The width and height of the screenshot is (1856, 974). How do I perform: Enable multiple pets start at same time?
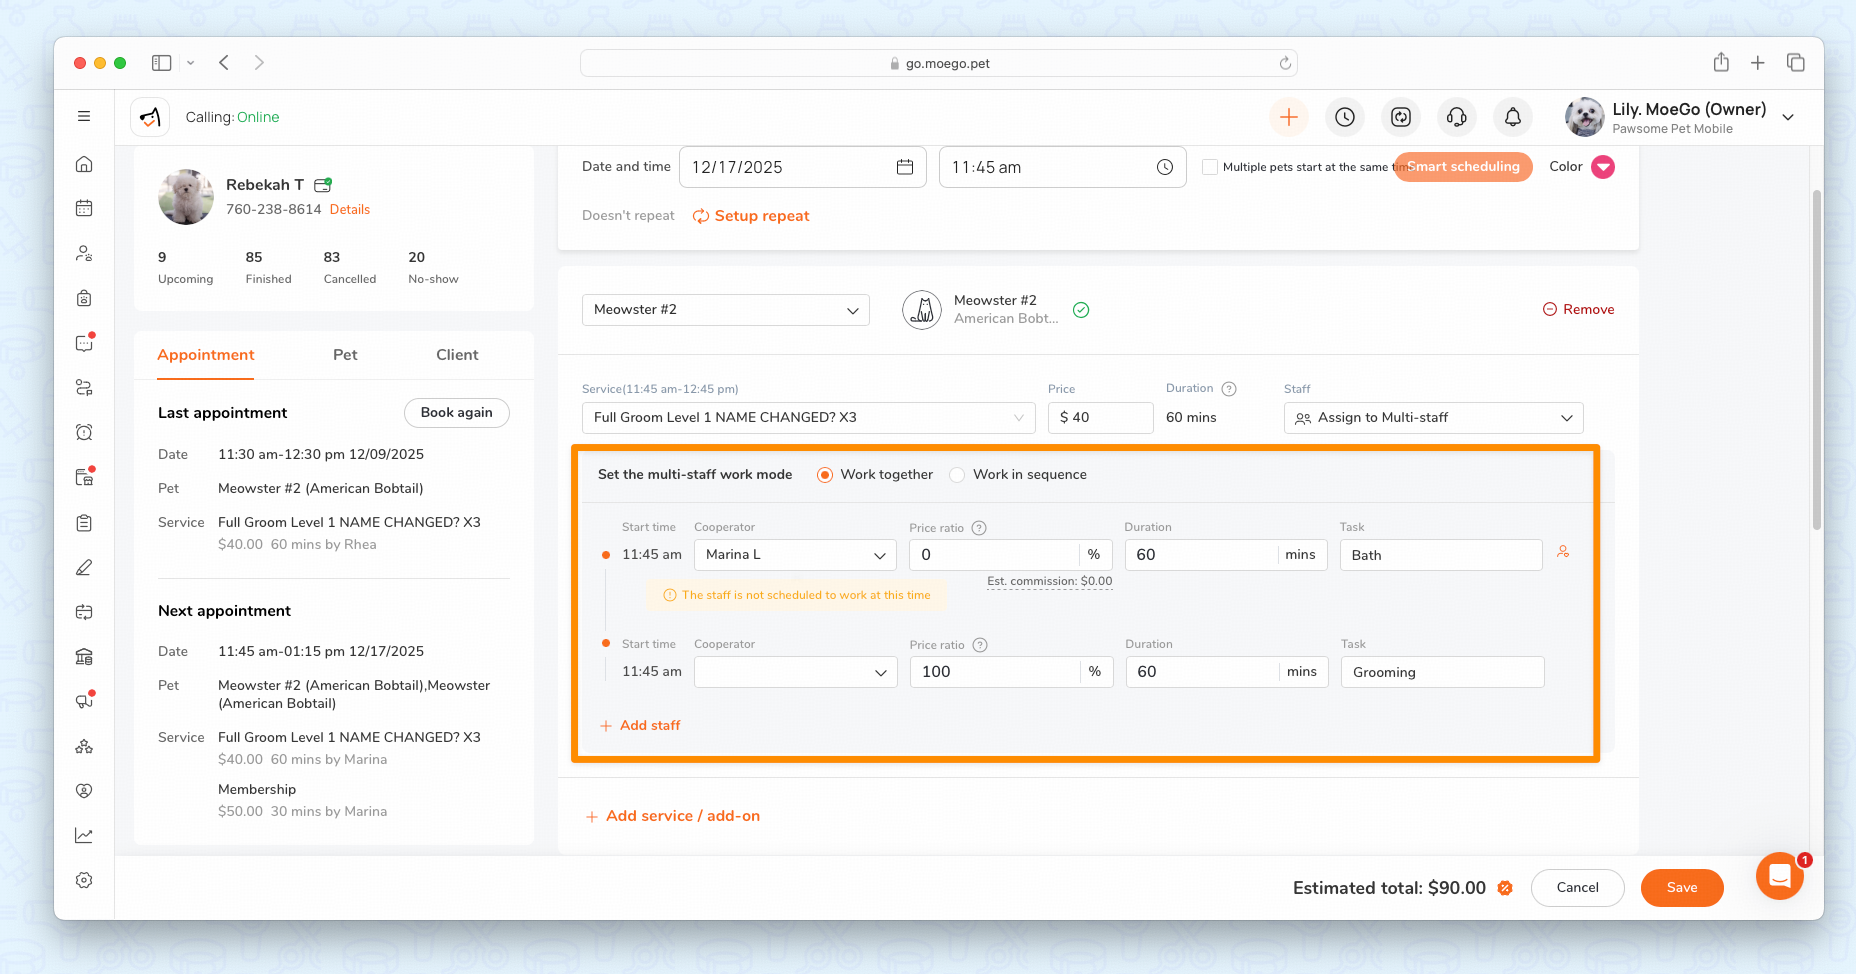pyautogui.click(x=1210, y=167)
